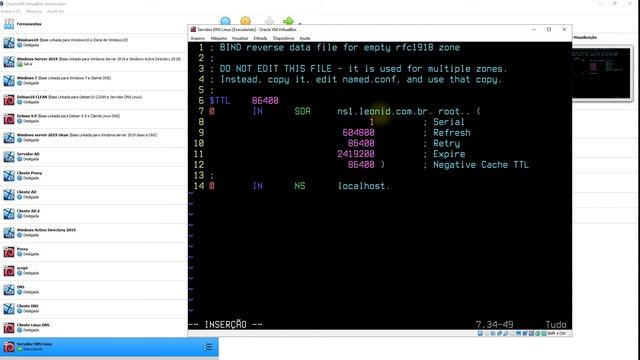The height and width of the screenshot is (360, 640).
Task: Click the 604800 Refresh value
Action: (x=358, y=133)
